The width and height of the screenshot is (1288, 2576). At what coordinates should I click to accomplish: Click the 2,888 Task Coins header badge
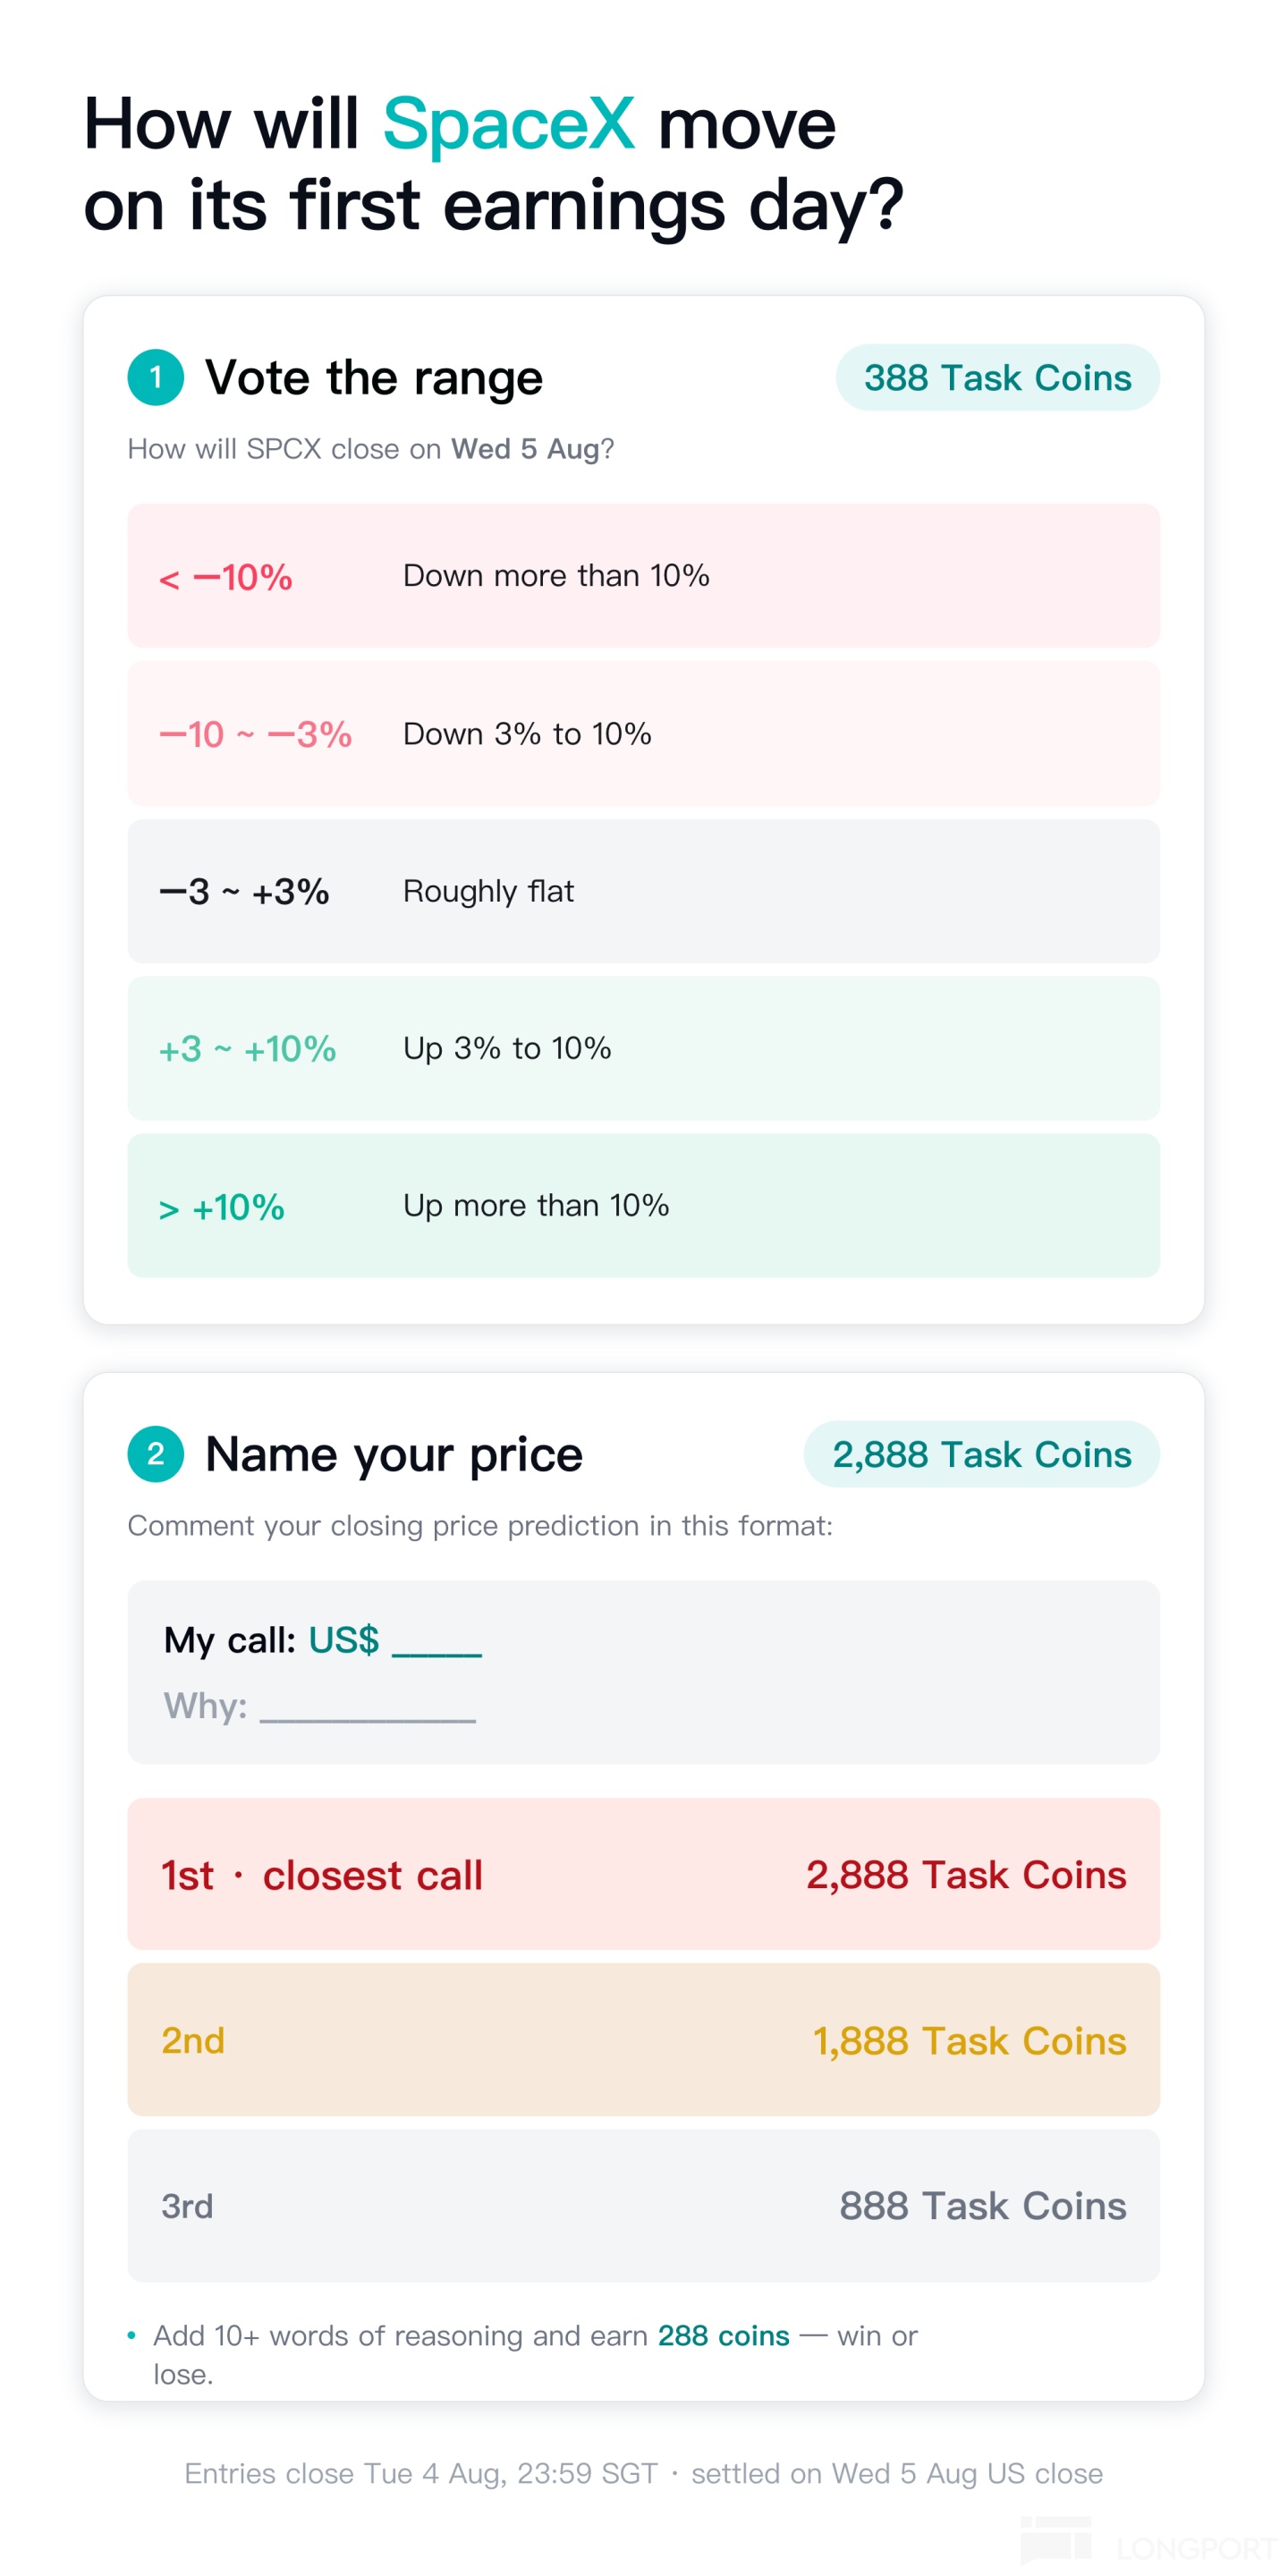pyautogui.click(x=981, y=1453)
